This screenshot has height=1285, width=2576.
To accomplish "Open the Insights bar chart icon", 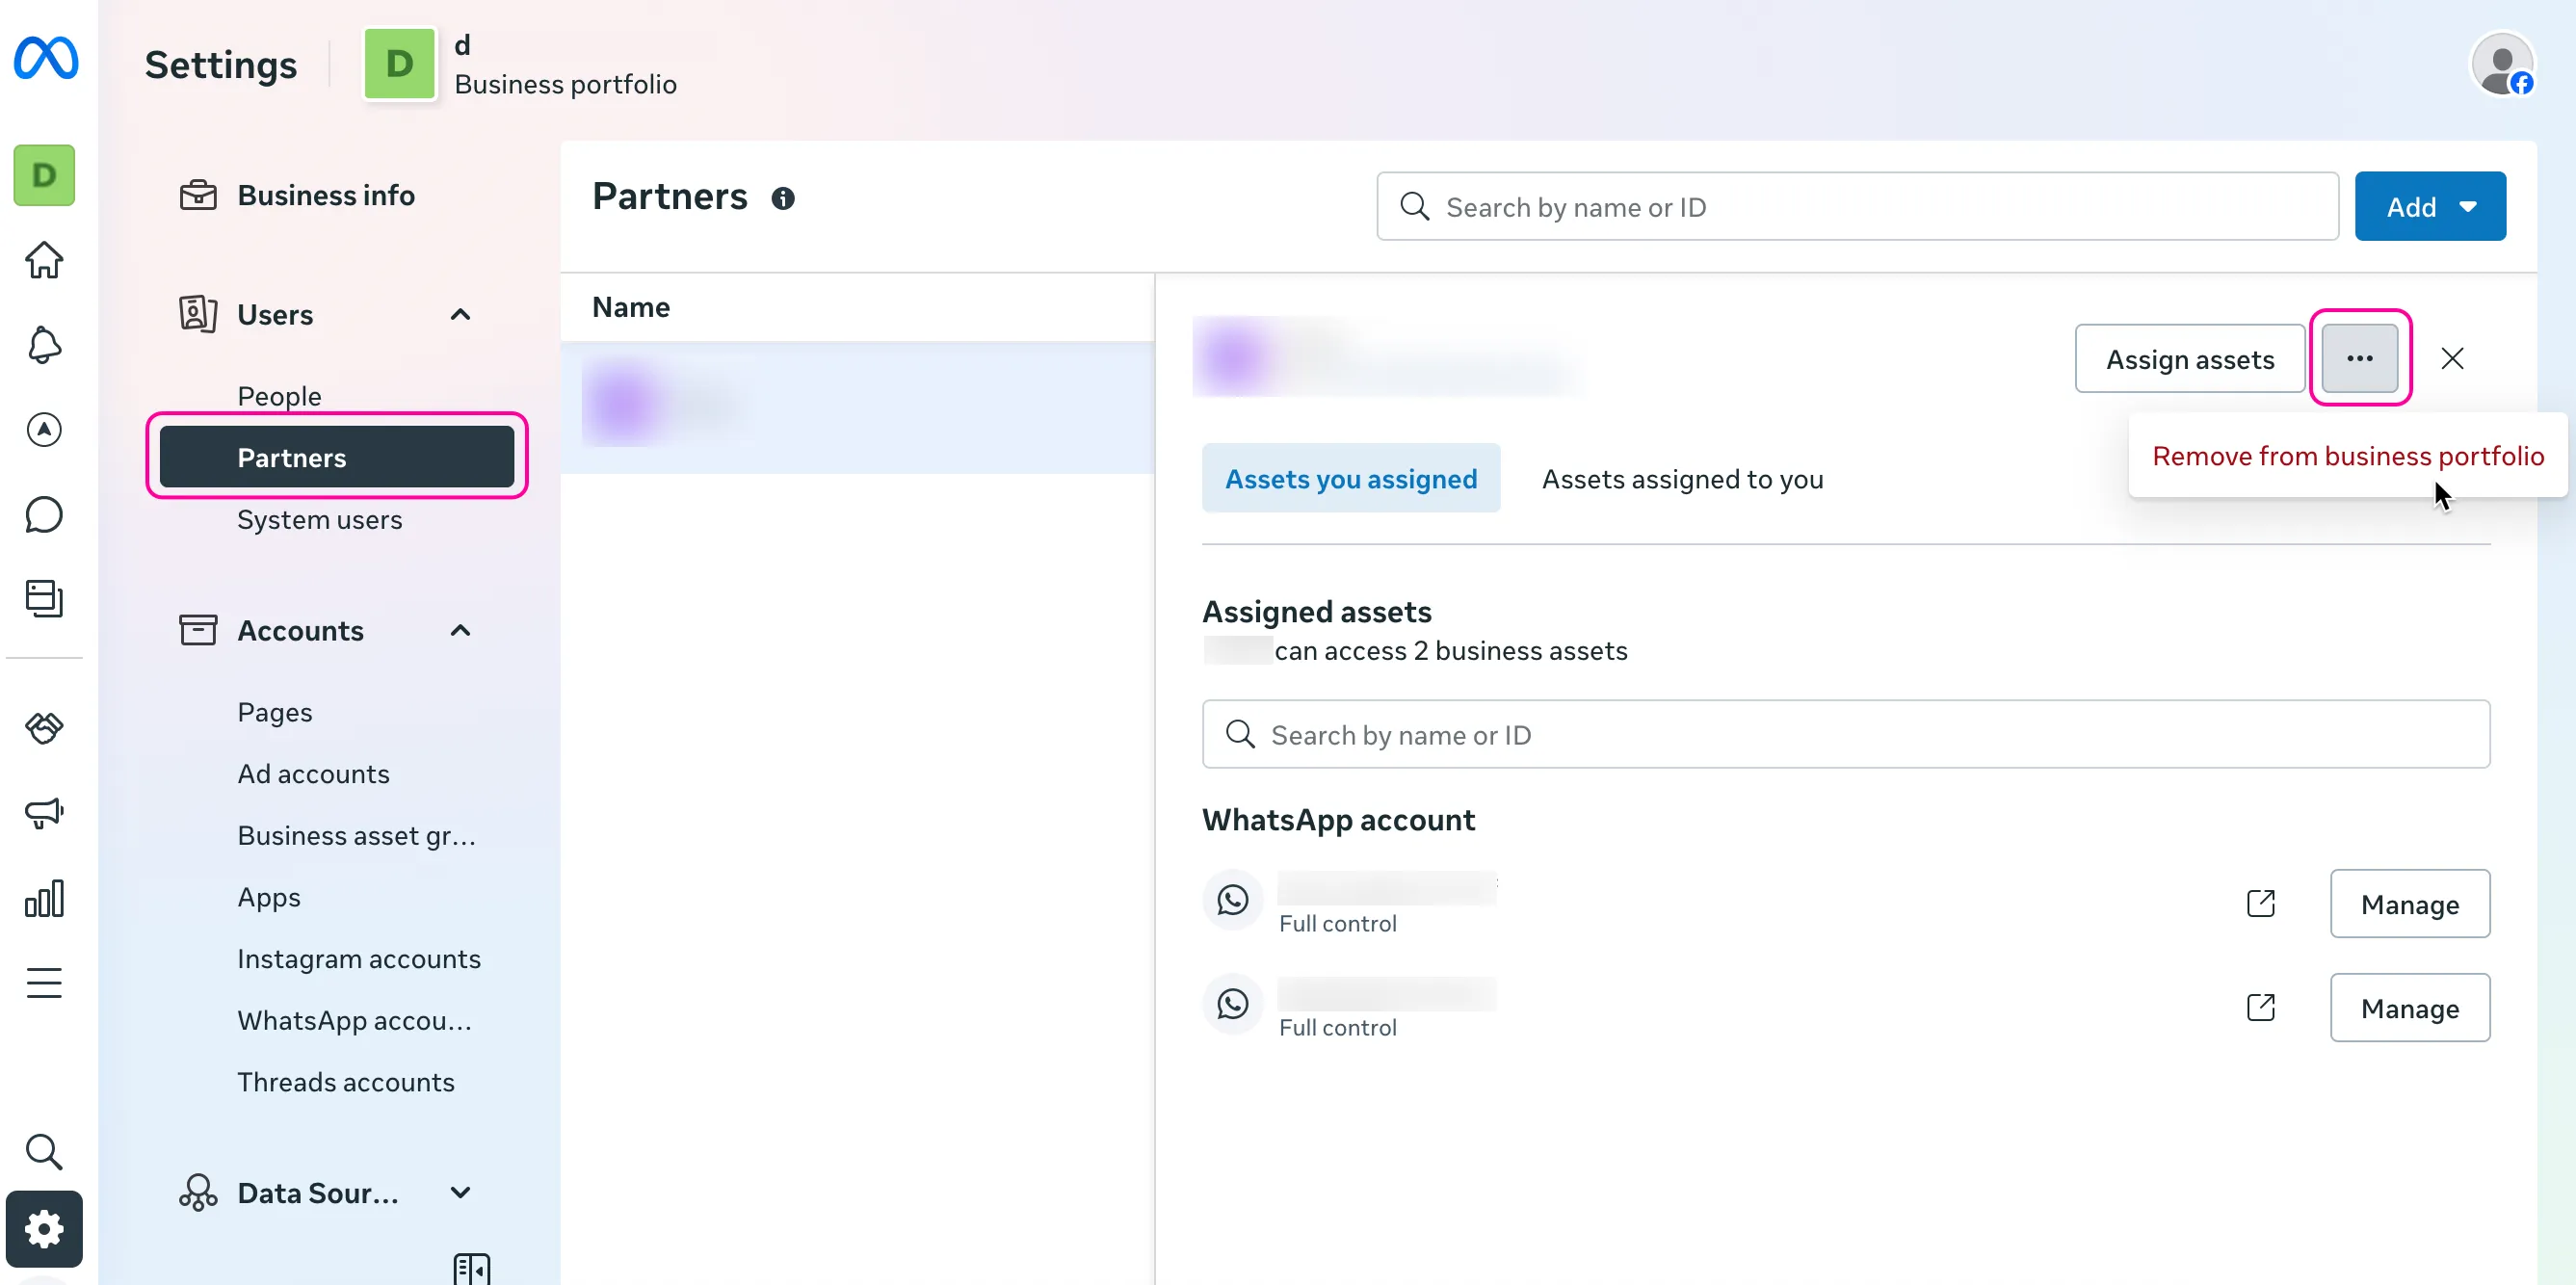I will [44, 898].
